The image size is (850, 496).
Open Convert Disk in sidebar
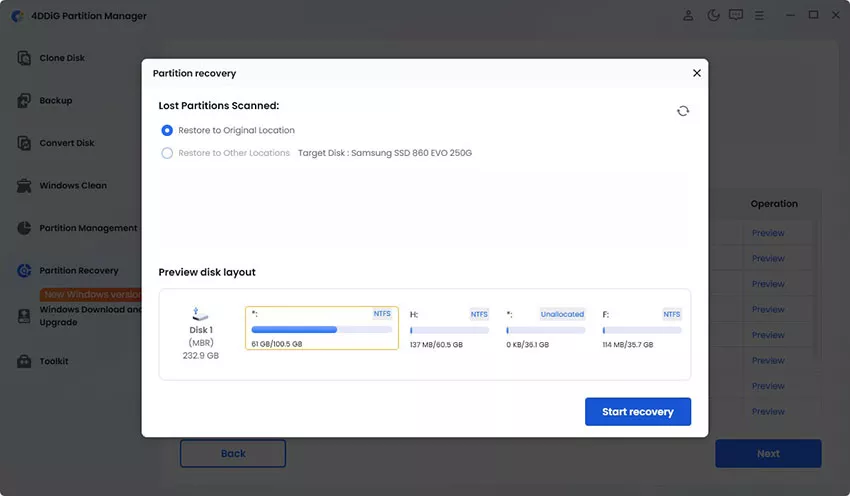pos(67,143)
